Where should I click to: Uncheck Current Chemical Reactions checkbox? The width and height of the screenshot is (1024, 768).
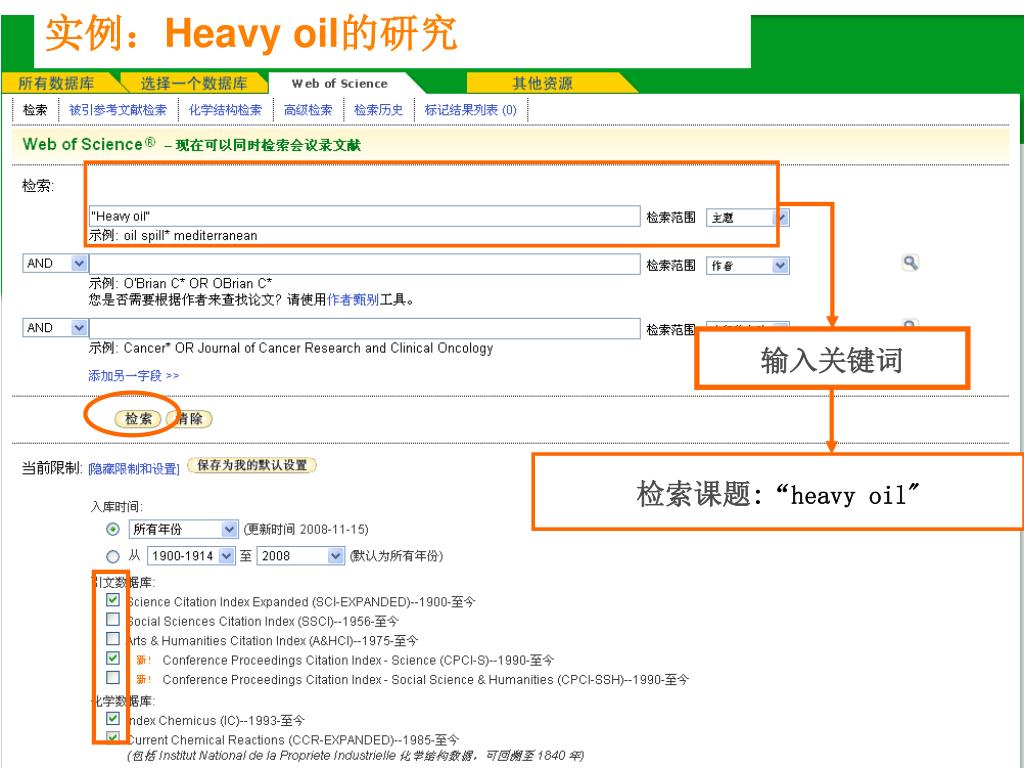click(113, 737)
